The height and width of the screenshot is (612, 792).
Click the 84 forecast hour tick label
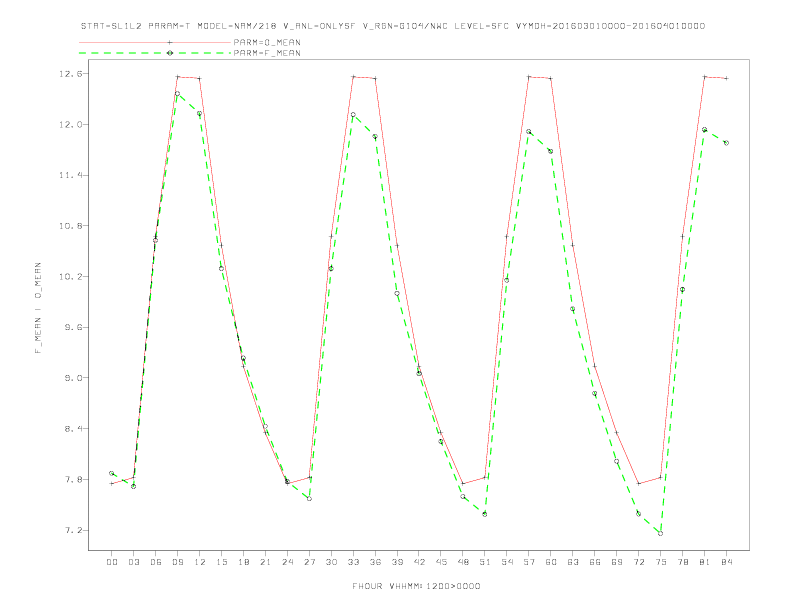(726, 562)
